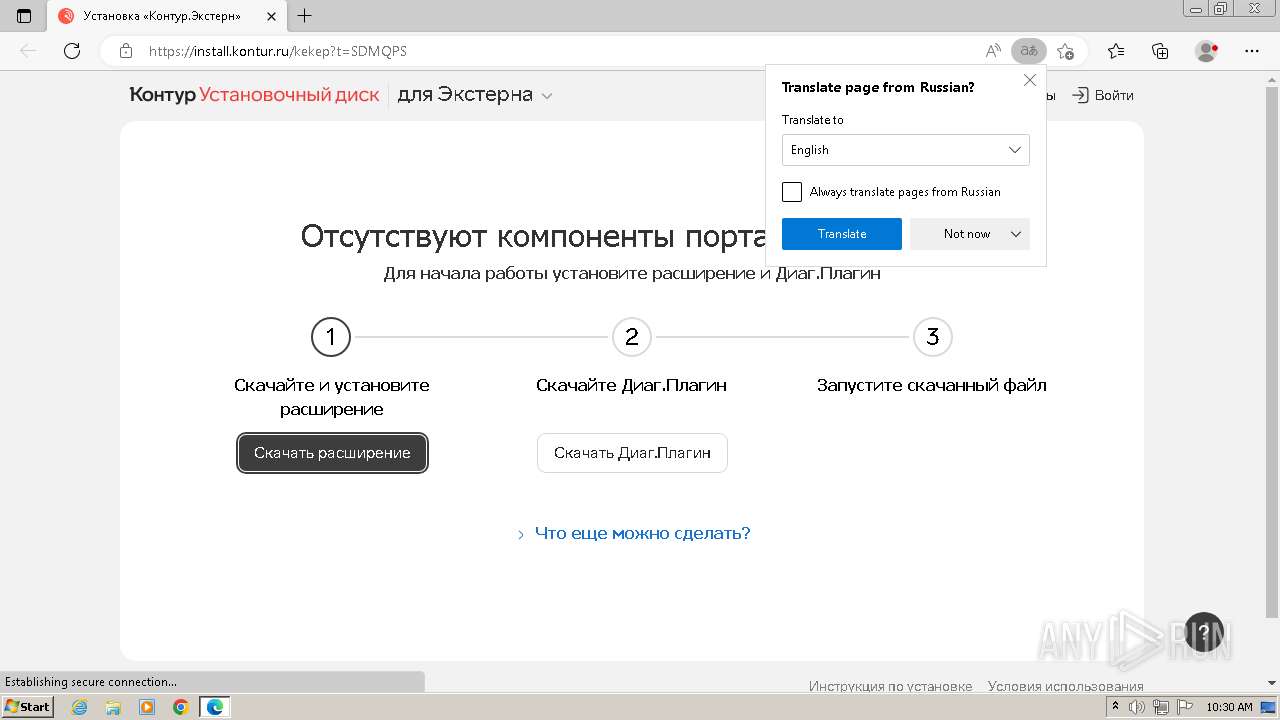Open the tab actions menu icon
This screenshot has height=720, width=1280.
[24, 16]
